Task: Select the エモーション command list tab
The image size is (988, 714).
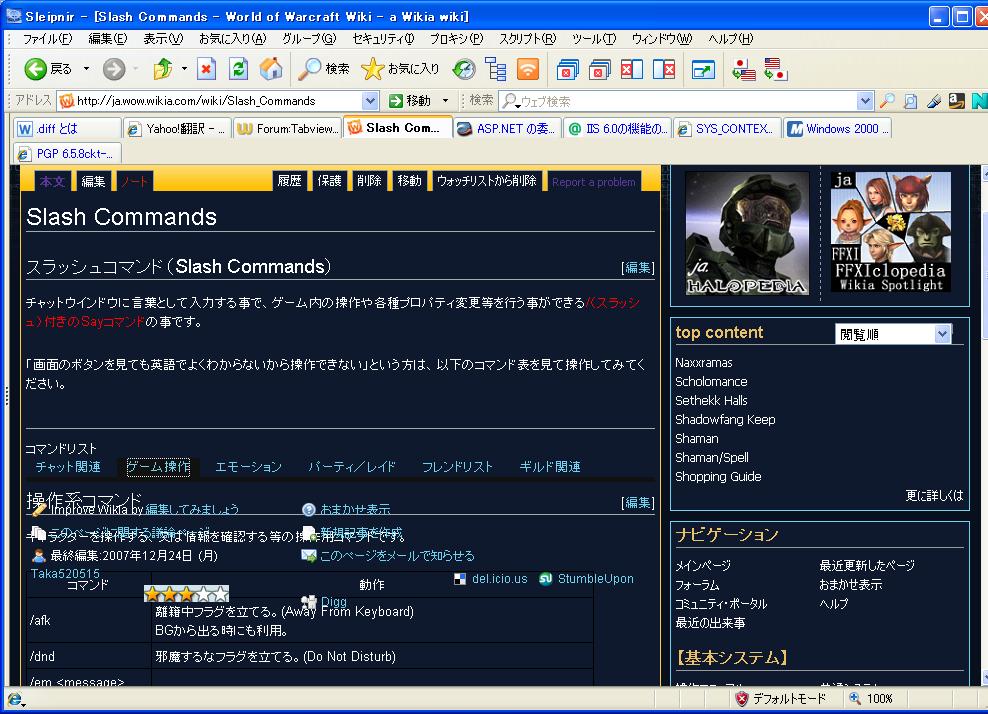Action: pos(248,467)
